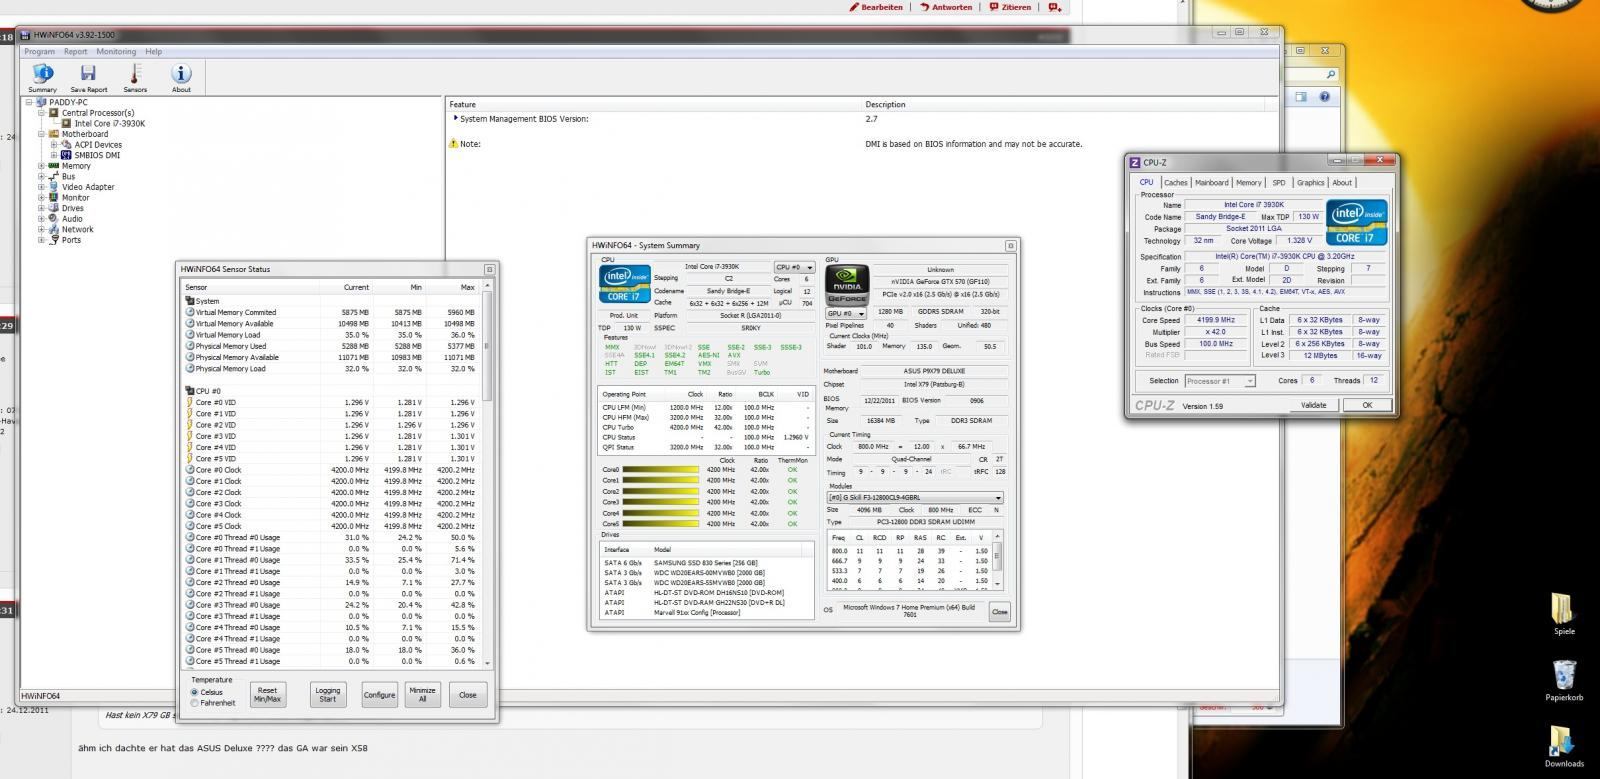
Task: Click the Reset Min/Max button
Action: [267, 695]
